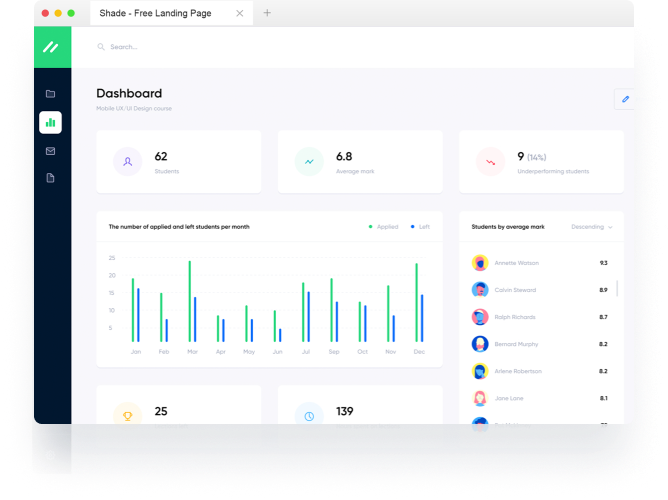The width and height of the screenshot is (668, 500).
Task: Click Arlene Robertson's avatar
Action: pyautogui.click(x=480, y=371)
